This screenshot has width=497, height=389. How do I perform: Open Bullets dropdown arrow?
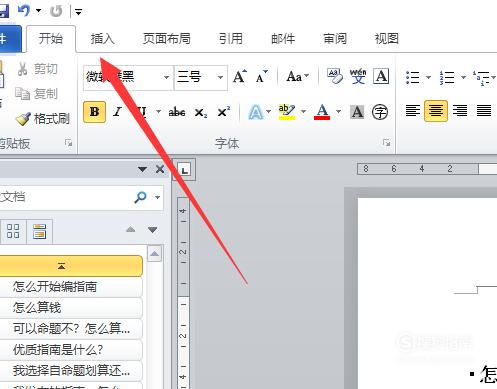click(x=428, y=77)
